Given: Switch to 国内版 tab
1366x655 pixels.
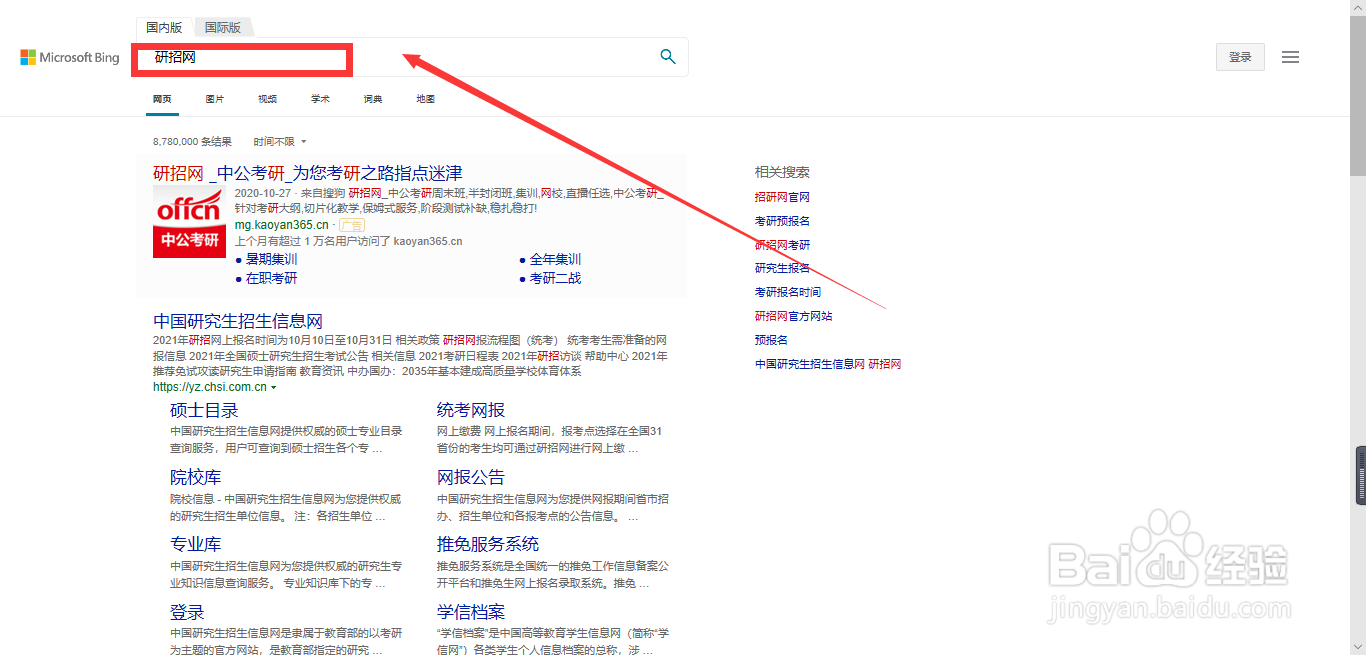Looking at the screenshot, I should coord(164,27).
